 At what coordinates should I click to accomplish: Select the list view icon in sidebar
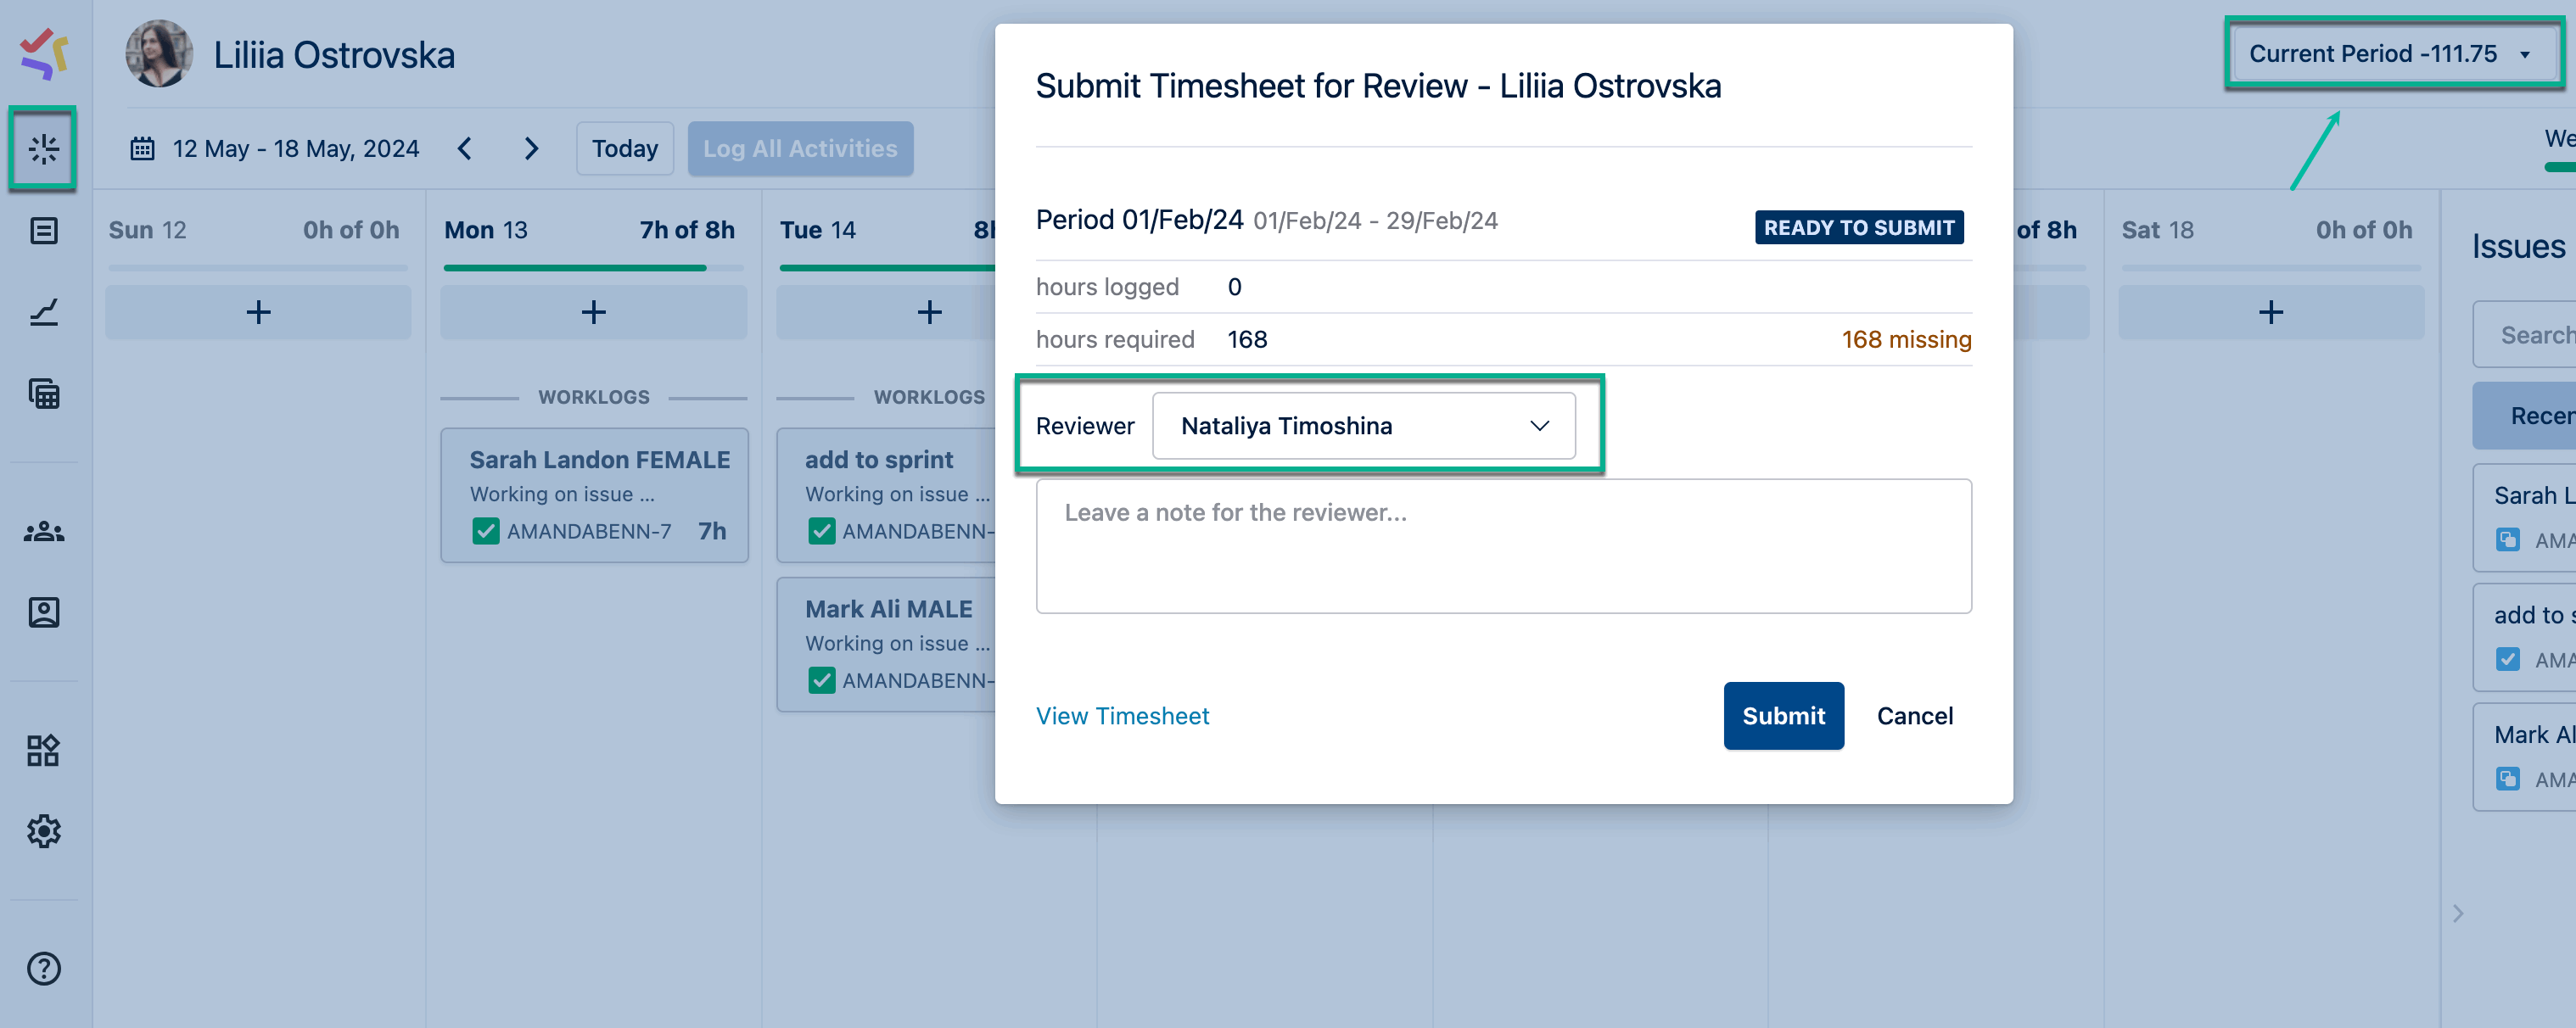click(43, 229)
